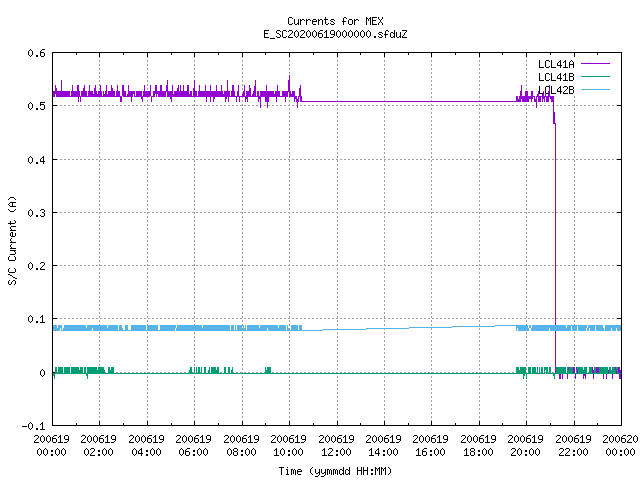The height and width of the screenshot is (480, 640).
Task: Select the filename 'E_SC20200619000000.sfduZ' subtitle
Action: coord(335,34)
